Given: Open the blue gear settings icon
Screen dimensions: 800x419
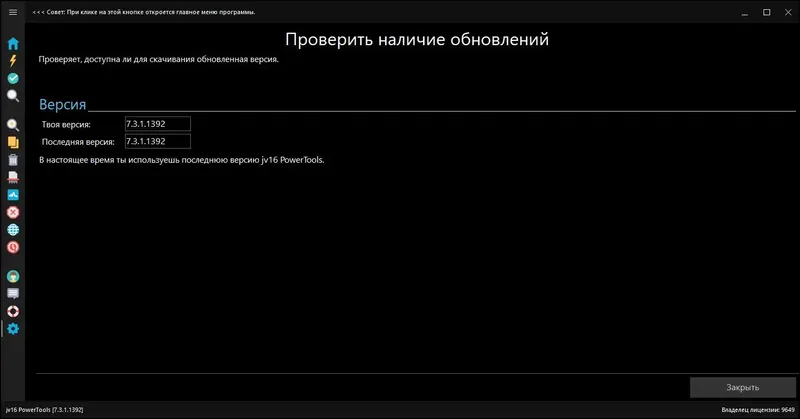Looking at the screenshot, I should coord(13,329).
